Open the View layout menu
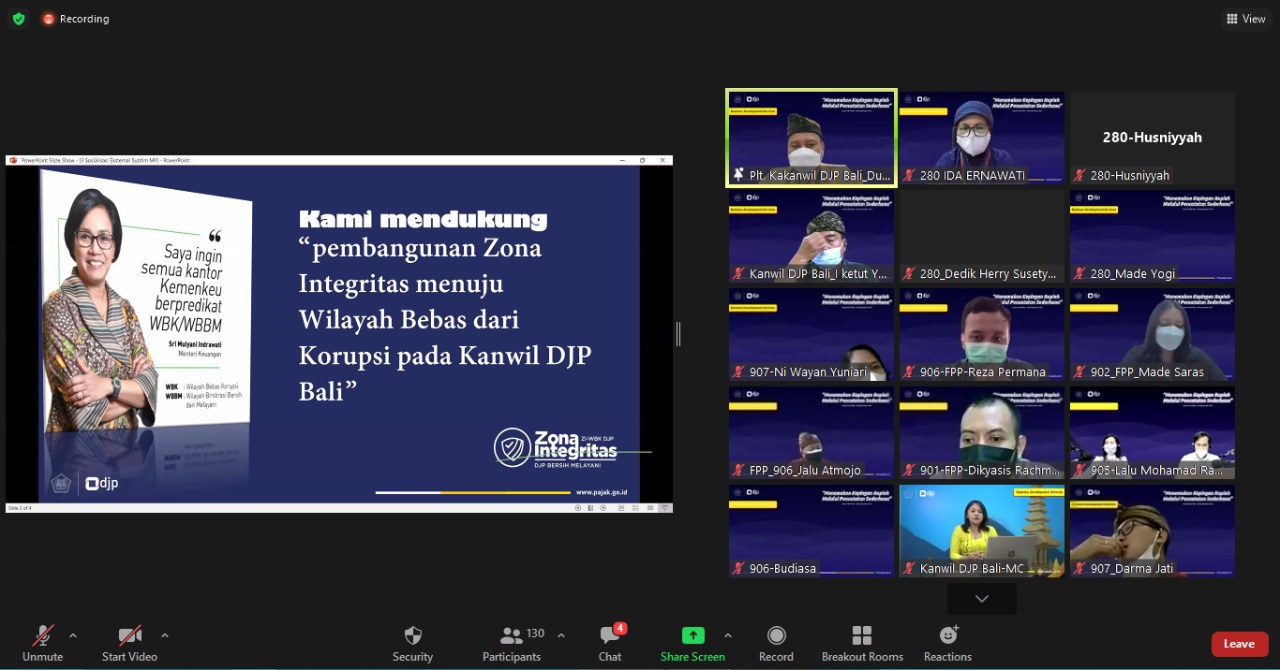The width and height of the screenshot is (1280, 670). click(x=1245, y=18)
